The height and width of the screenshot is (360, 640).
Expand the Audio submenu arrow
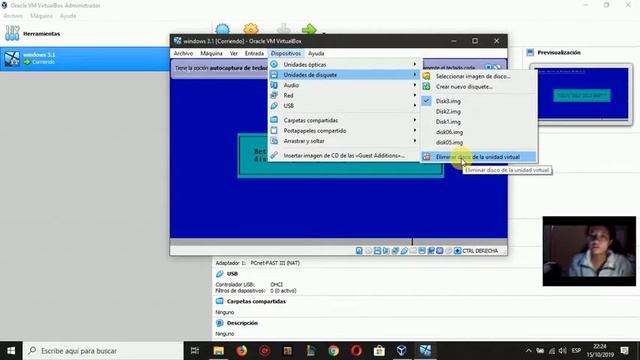coord(415,85)
